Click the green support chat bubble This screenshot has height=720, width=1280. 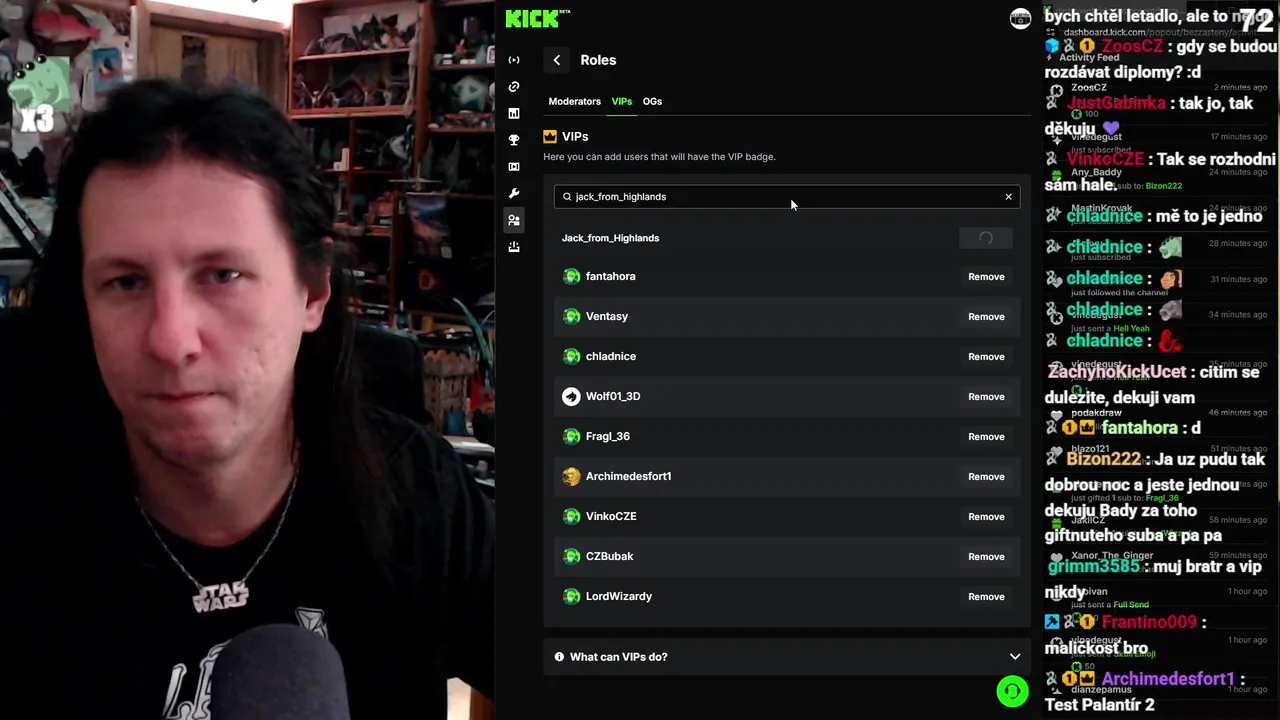pos(1012,691)
